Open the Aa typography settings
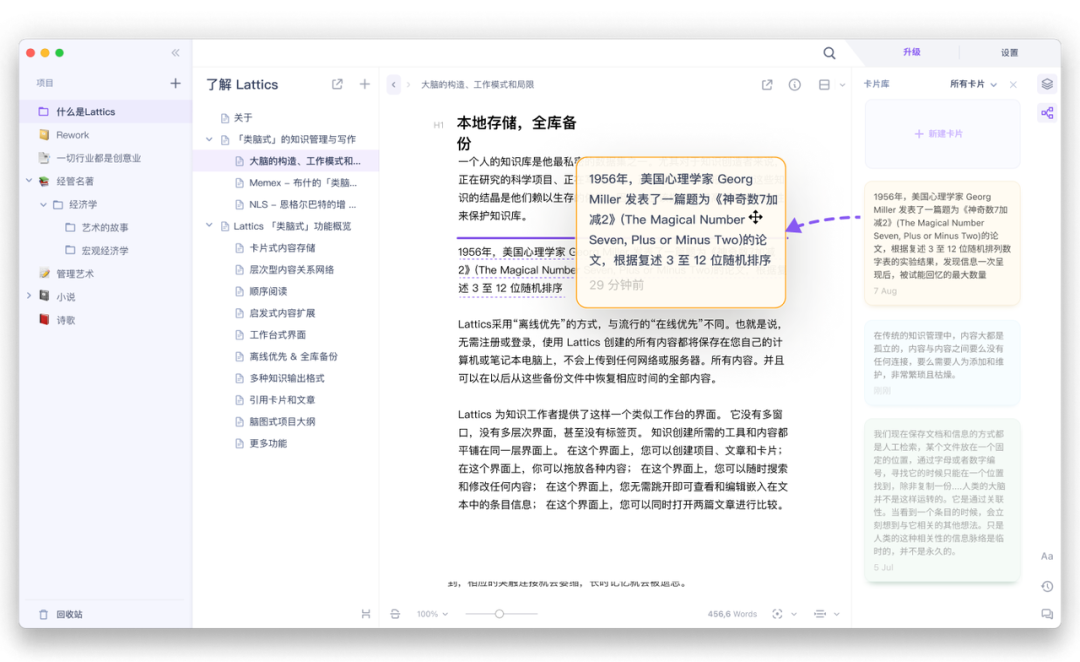The height and width of the screenshot is (662, 1080). [1047, 556]
